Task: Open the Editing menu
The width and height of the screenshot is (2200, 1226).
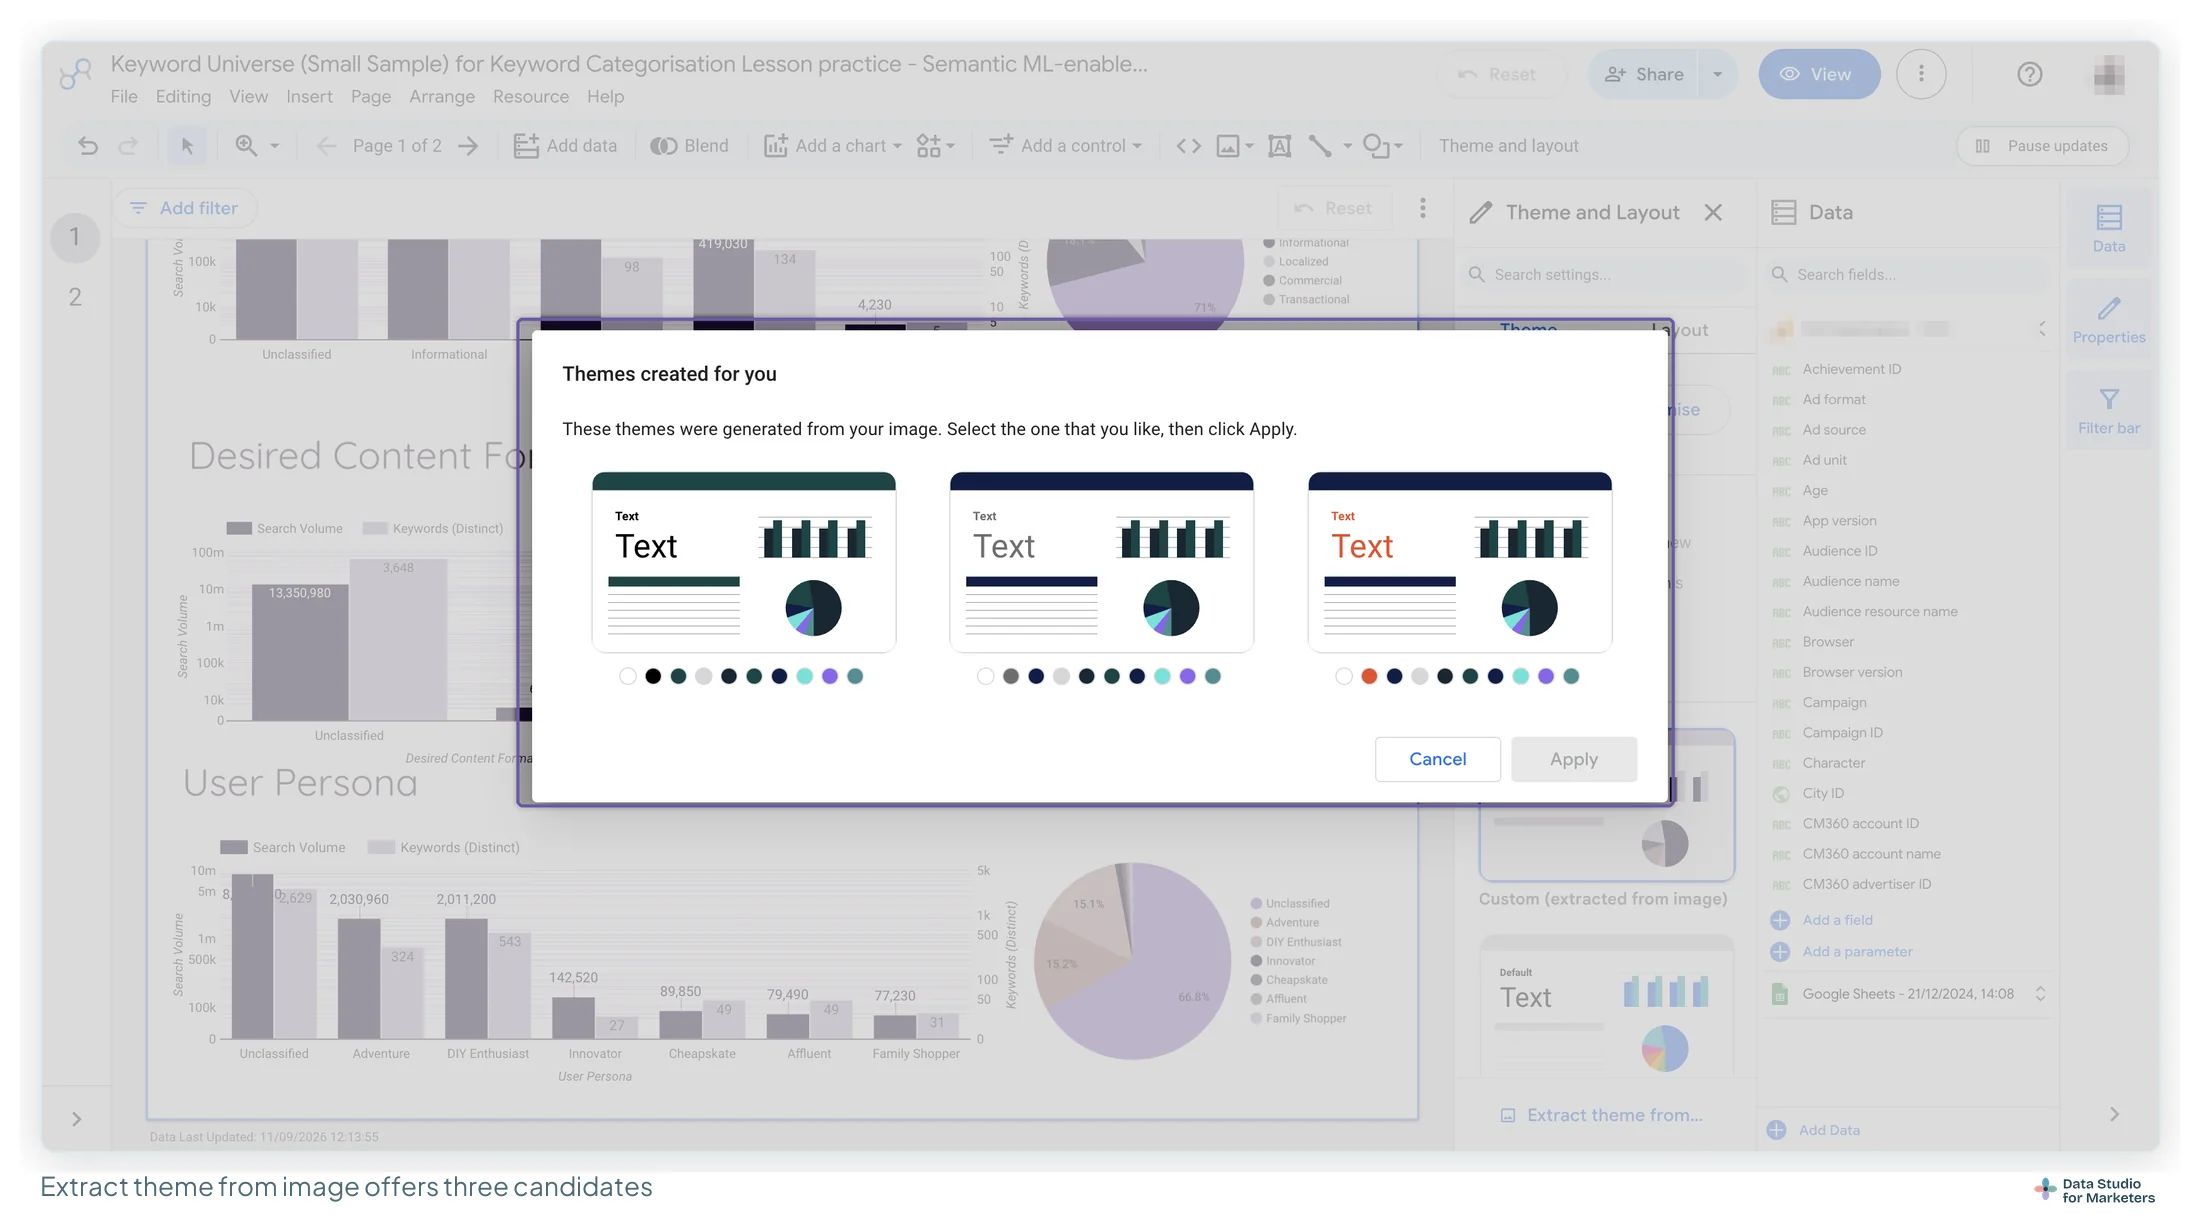Action: click(183, 97)
